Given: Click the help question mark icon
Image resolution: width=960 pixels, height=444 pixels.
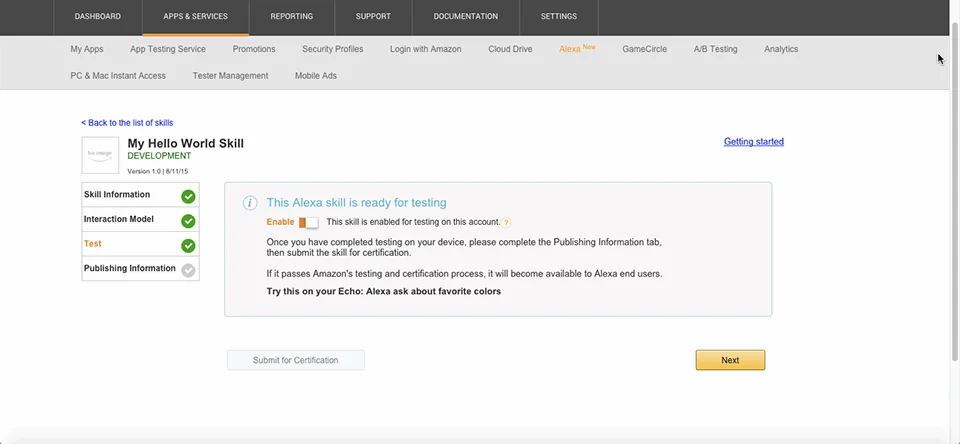Looking at the screenshot, I should click(x=506, y=223).
